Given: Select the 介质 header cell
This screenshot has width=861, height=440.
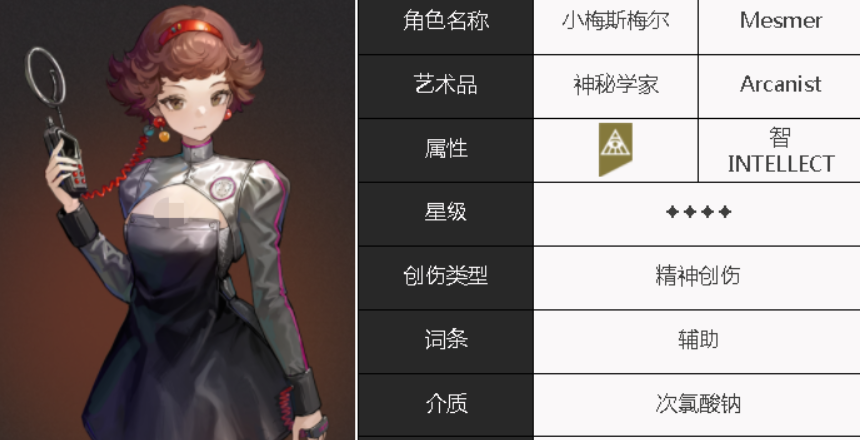Looking at the screenshot, I should click(x=445, y=405).
